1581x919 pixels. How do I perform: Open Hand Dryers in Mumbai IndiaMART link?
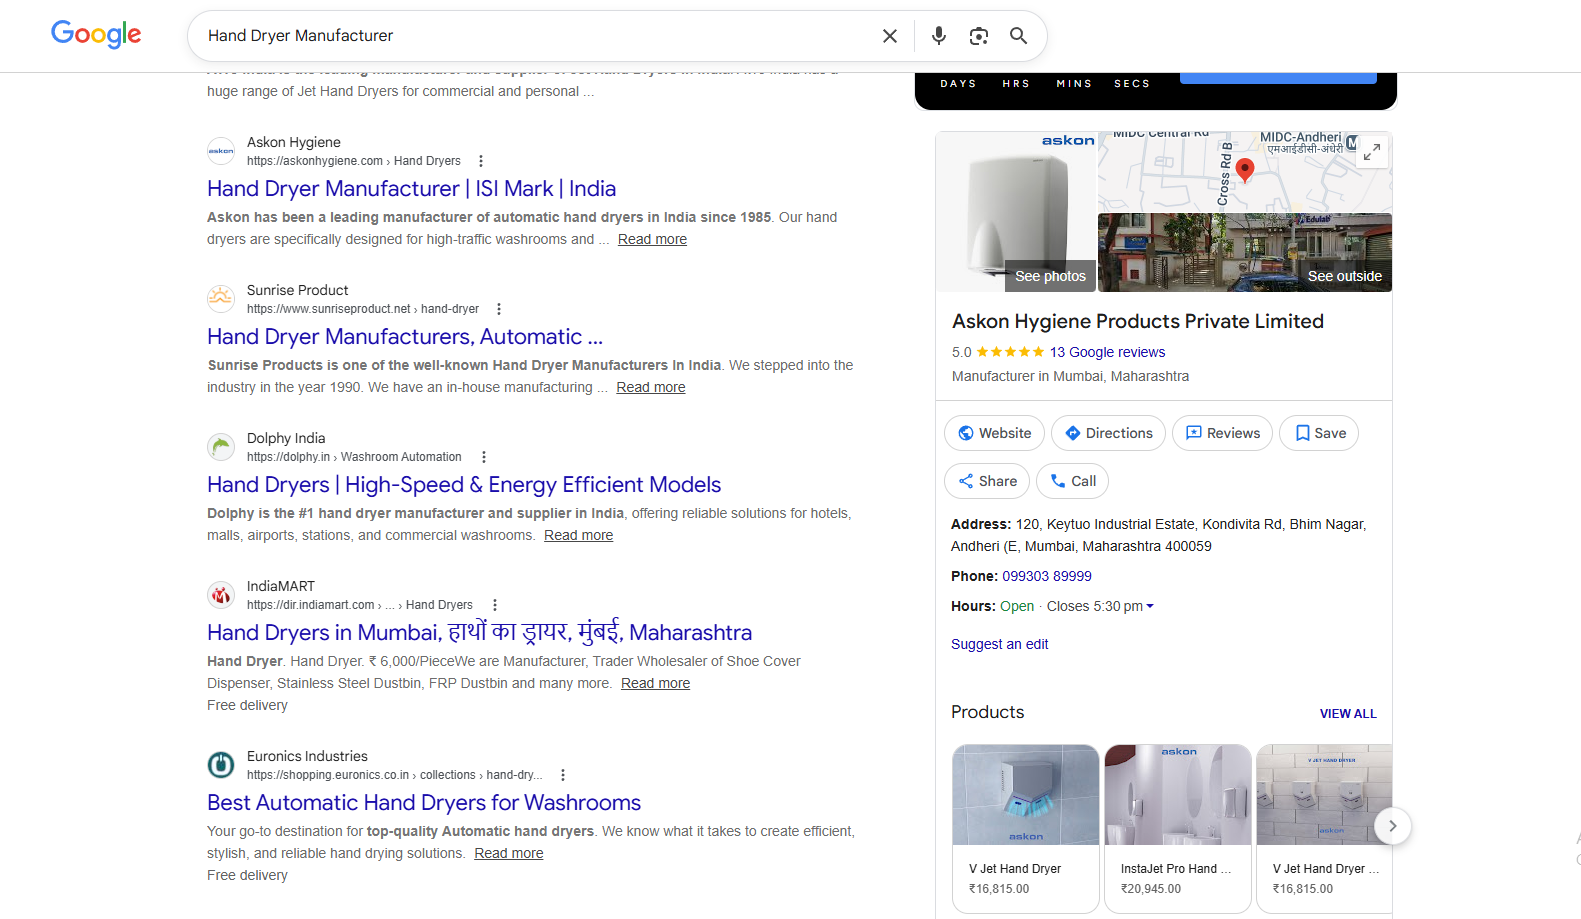coord(479,632)
